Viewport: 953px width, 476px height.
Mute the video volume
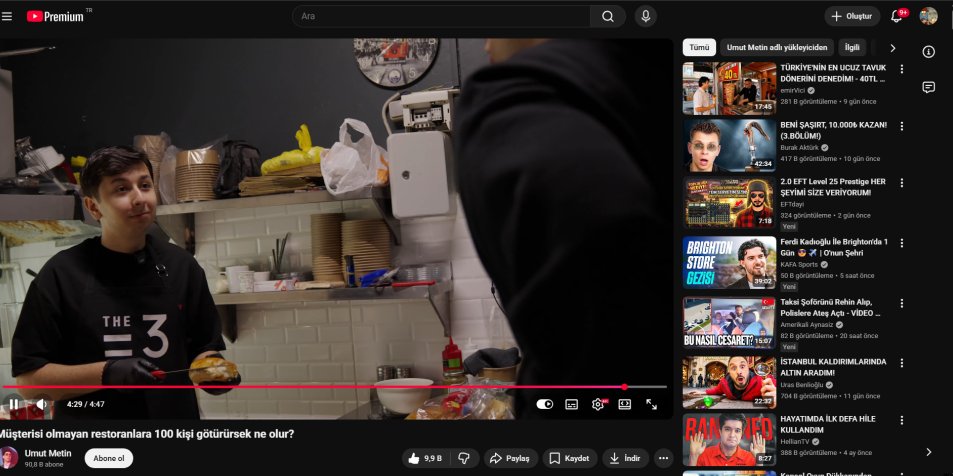[41, 404]
